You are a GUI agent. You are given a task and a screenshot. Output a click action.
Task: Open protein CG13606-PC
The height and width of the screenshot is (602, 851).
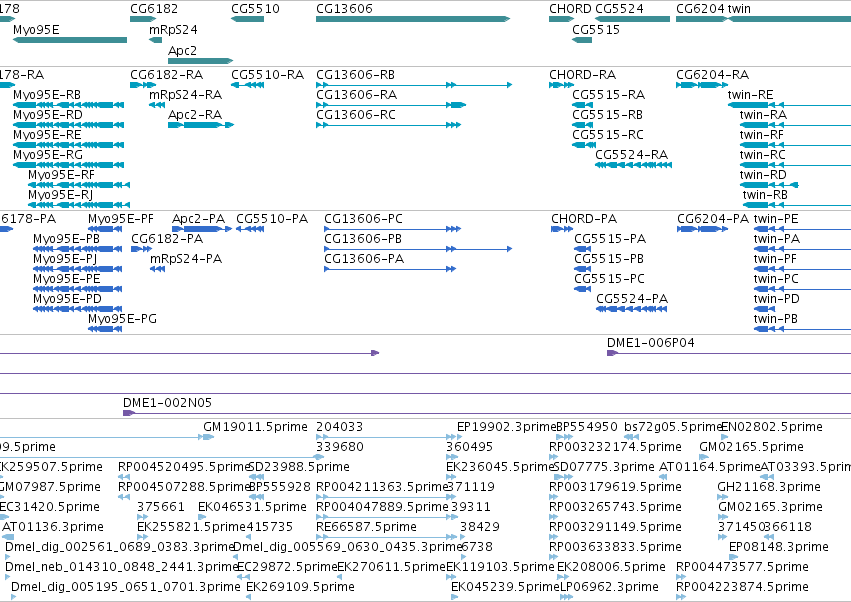363,219
